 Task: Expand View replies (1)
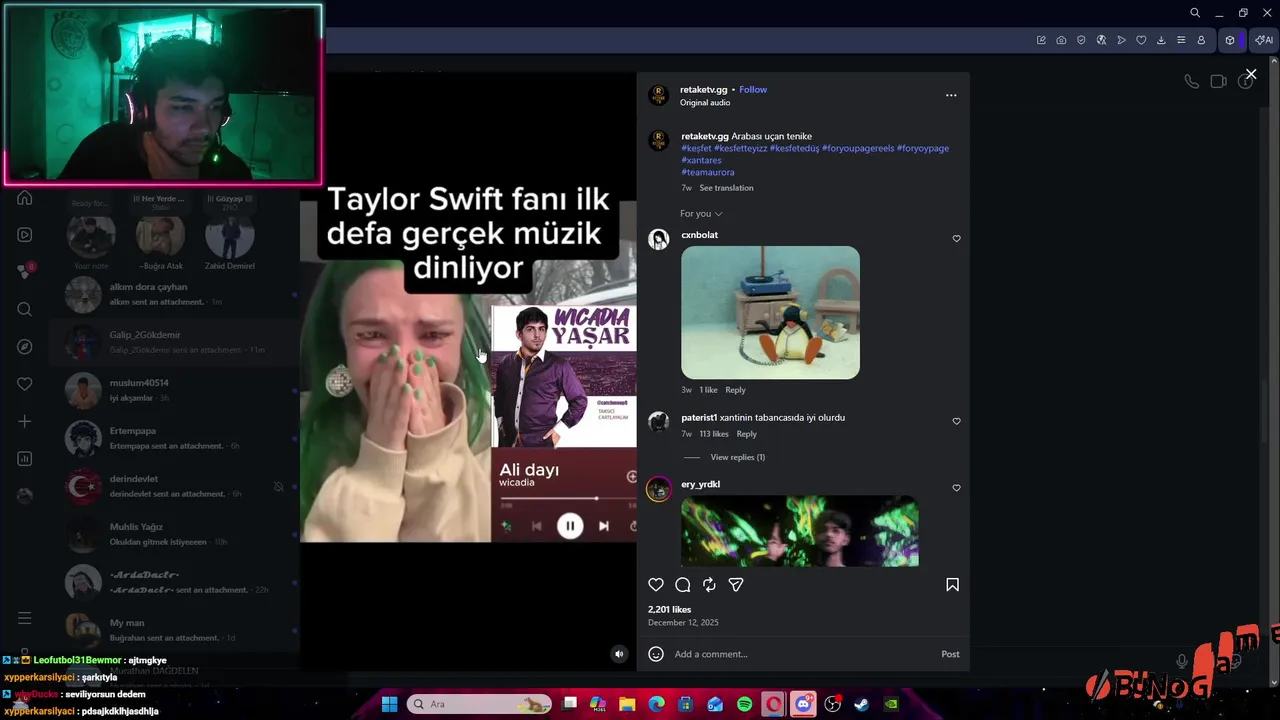pyautogui.click(x=737, y=457)
